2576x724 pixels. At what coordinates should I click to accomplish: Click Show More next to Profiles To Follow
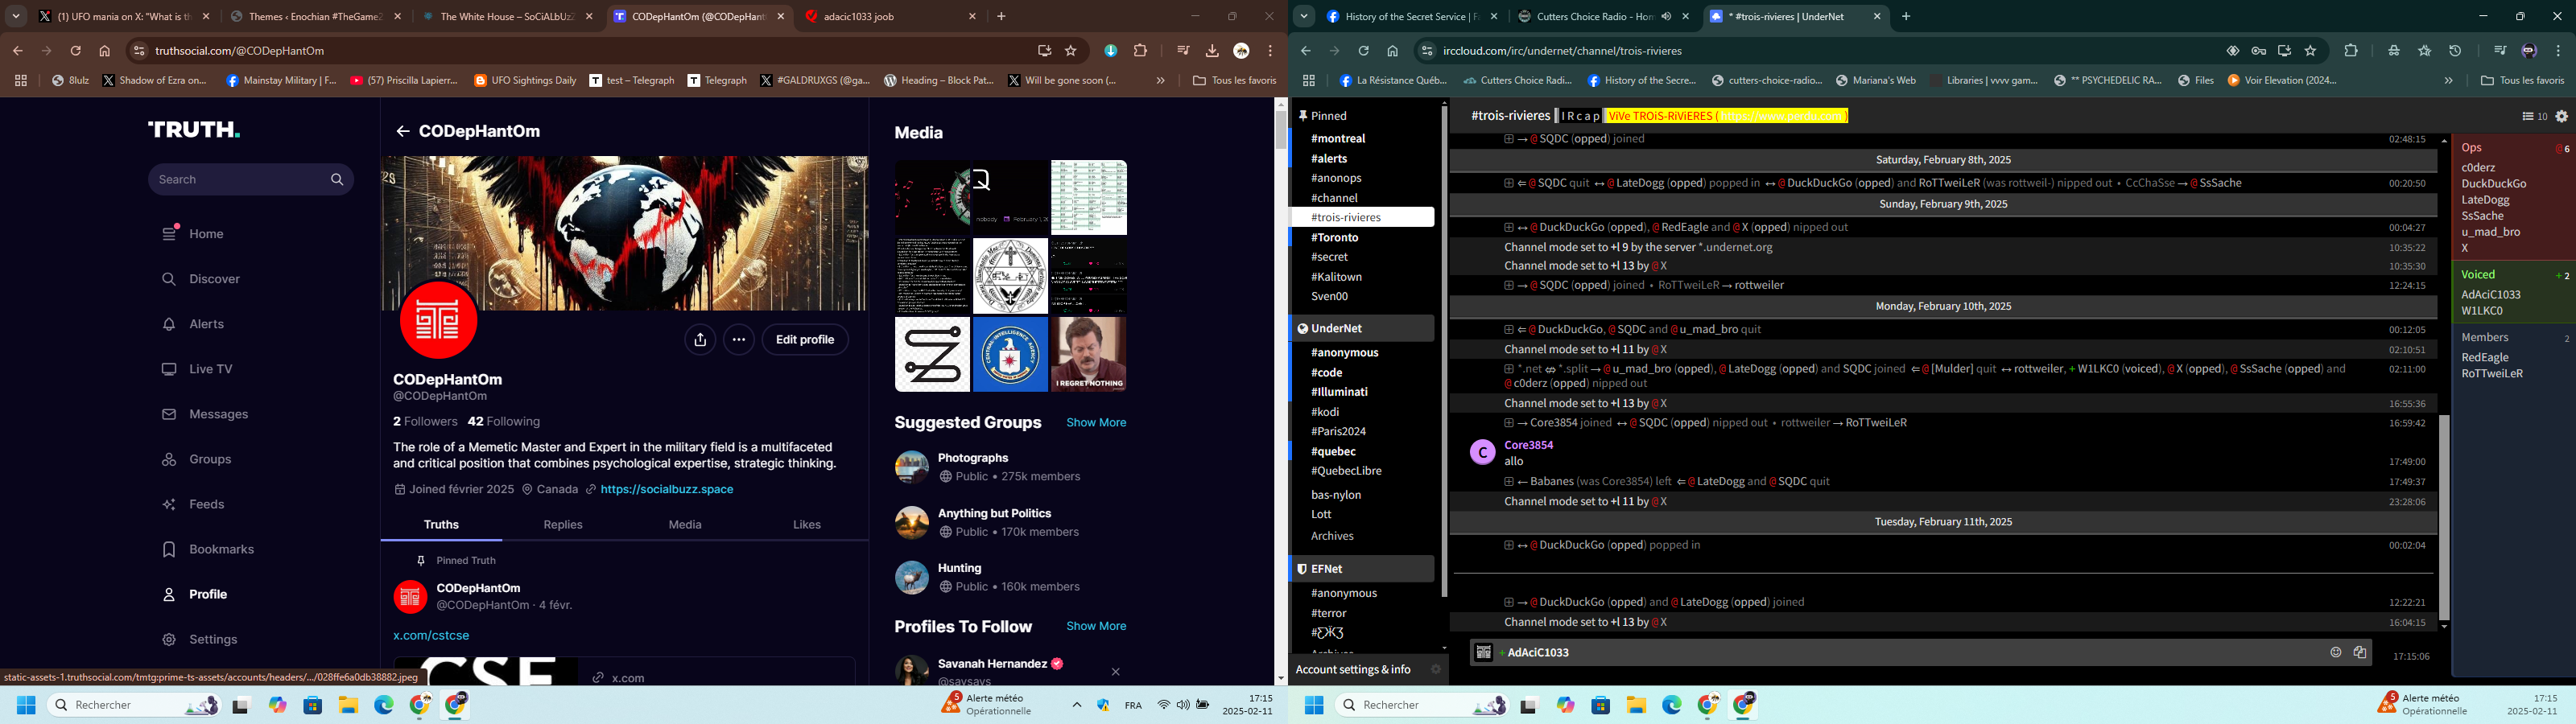[x=1096, y=627]
